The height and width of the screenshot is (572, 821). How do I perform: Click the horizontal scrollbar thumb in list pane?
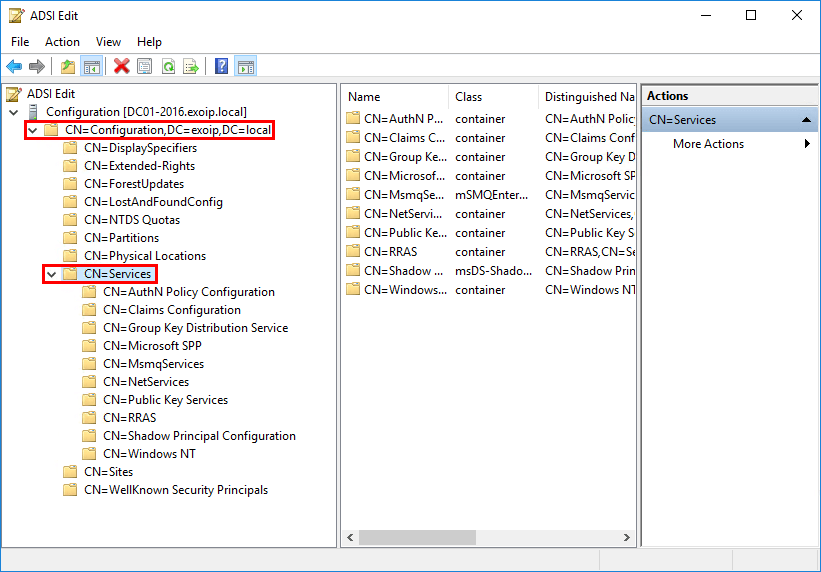[x=417, y=537]
